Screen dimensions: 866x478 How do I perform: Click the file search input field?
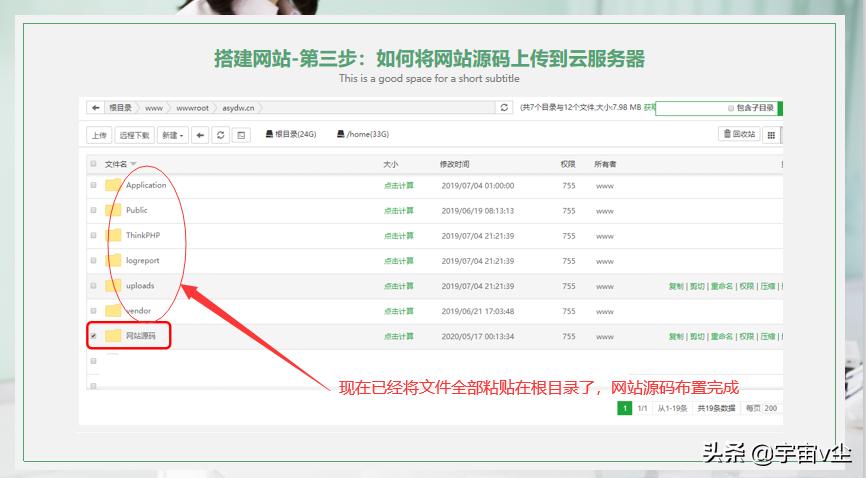(716, 108)
